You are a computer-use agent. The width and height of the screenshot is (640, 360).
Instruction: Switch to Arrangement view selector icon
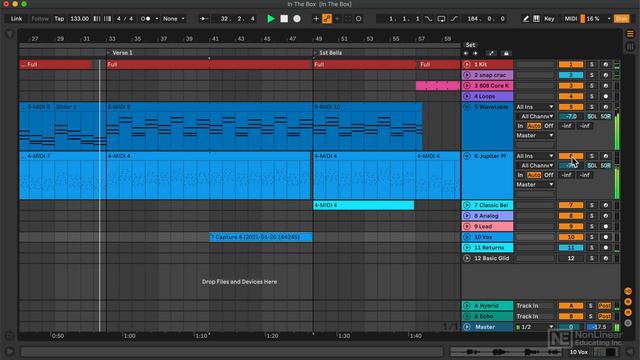click(x=630, y=34)
